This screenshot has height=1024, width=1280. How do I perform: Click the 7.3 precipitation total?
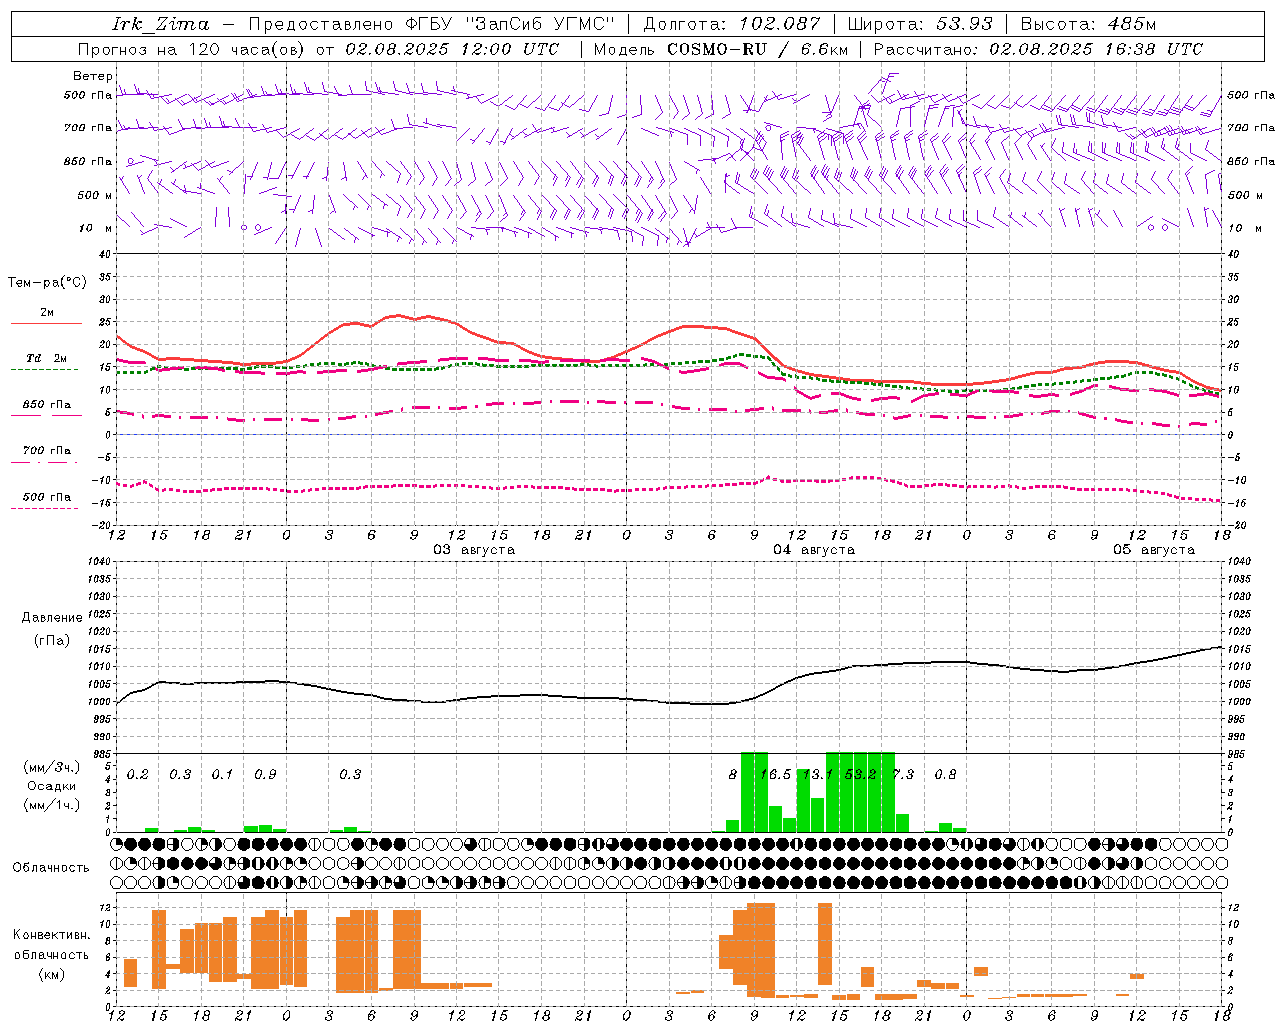pyautogui.click(x=903, y=774)
